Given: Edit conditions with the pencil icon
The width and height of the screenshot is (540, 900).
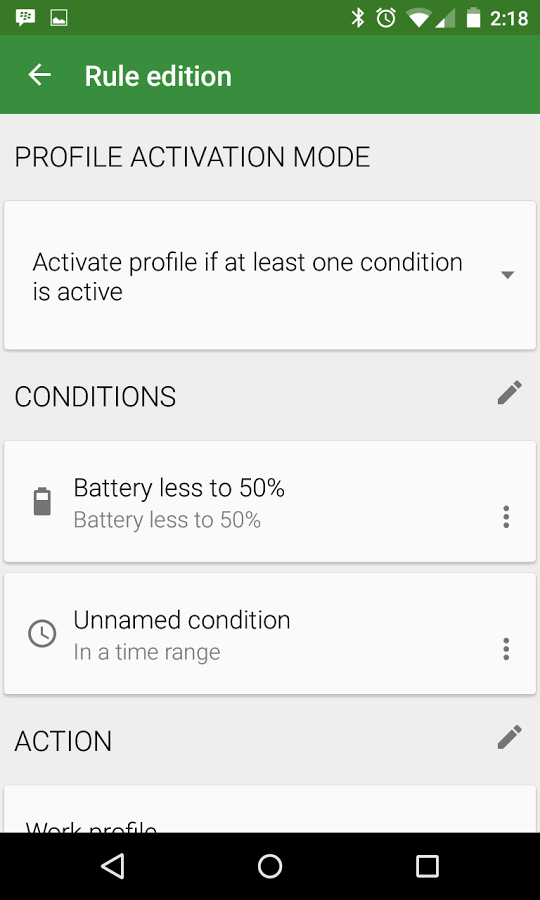Looking at the screenshot, I should pyautogui.click(x=510, y=393).
